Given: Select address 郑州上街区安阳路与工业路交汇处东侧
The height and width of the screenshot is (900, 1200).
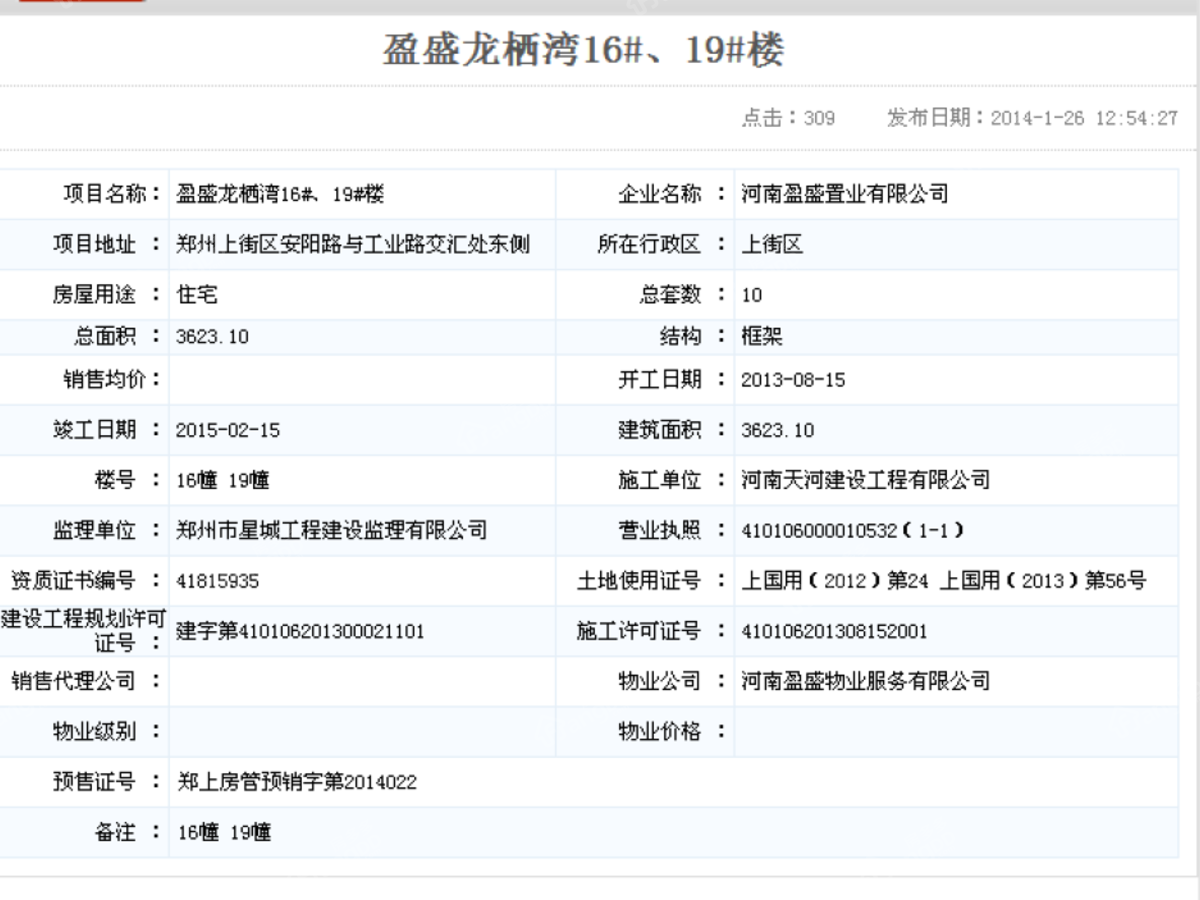Looking at the screenshot, I should click(353, 244).
